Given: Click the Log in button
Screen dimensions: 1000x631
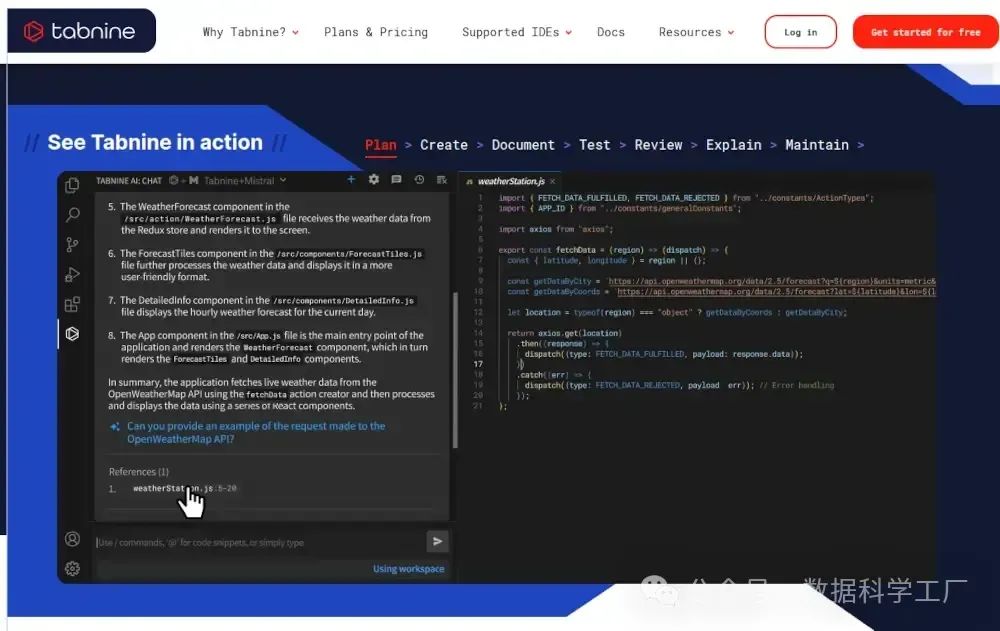Looking at the screenshot, I should [800, 32].
